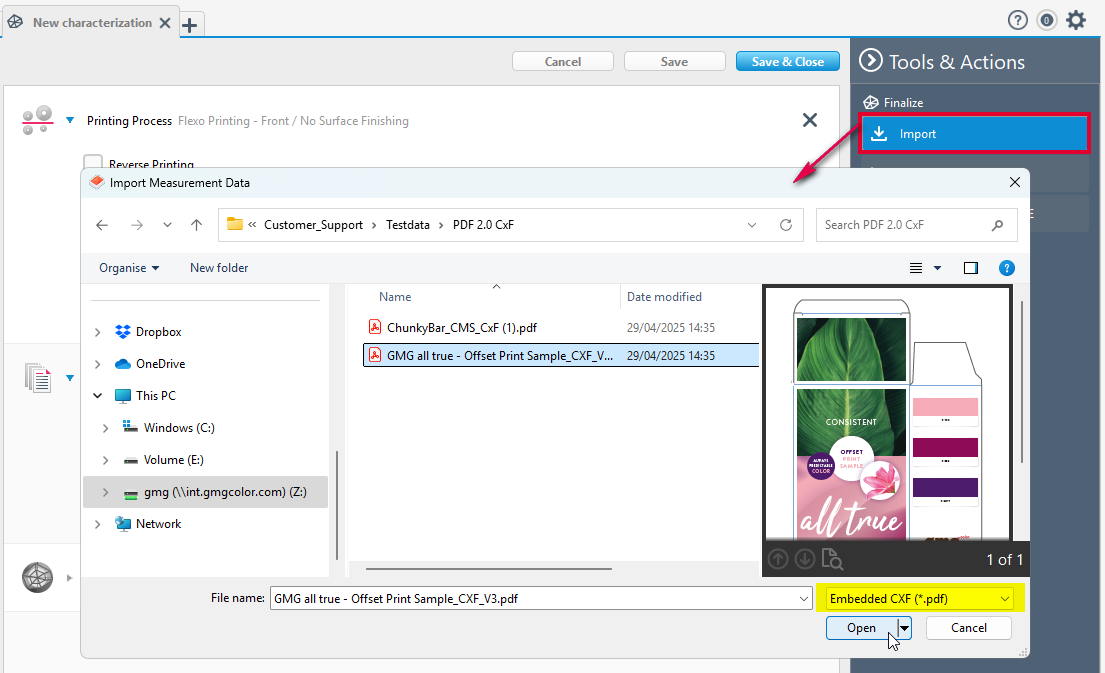This screenshot has width=1105, height=673.
Task: Click the previous-page arrow in the preview pane
Action: (x=778, y=560)
